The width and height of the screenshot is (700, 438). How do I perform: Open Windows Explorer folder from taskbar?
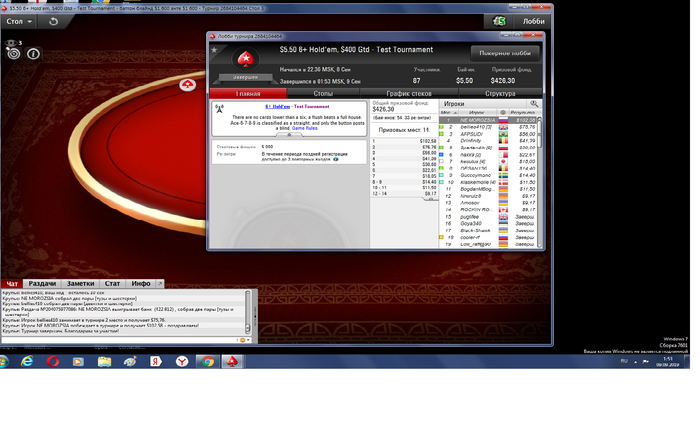tap(104, 361)
